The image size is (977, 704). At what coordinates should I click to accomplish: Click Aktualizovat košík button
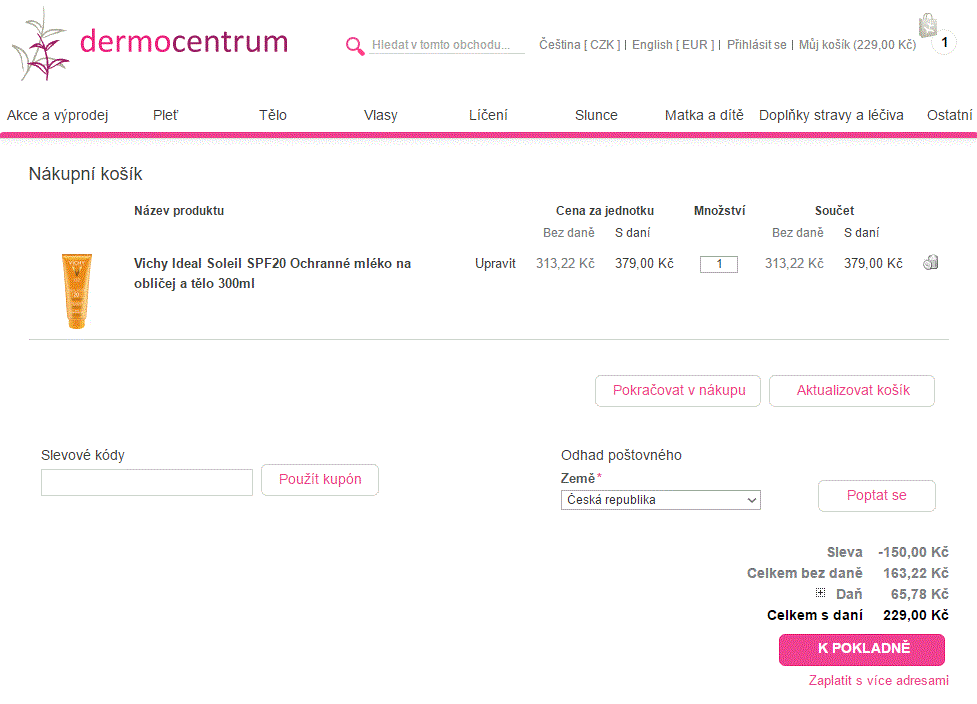click(x=852, y=391)
